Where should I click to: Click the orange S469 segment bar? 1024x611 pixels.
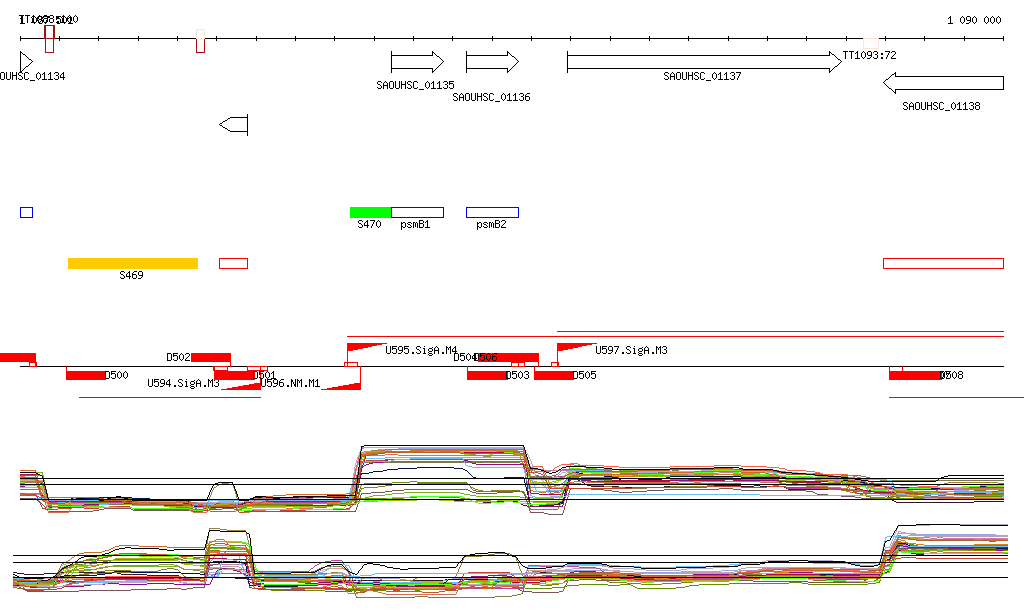click(133, 263)
